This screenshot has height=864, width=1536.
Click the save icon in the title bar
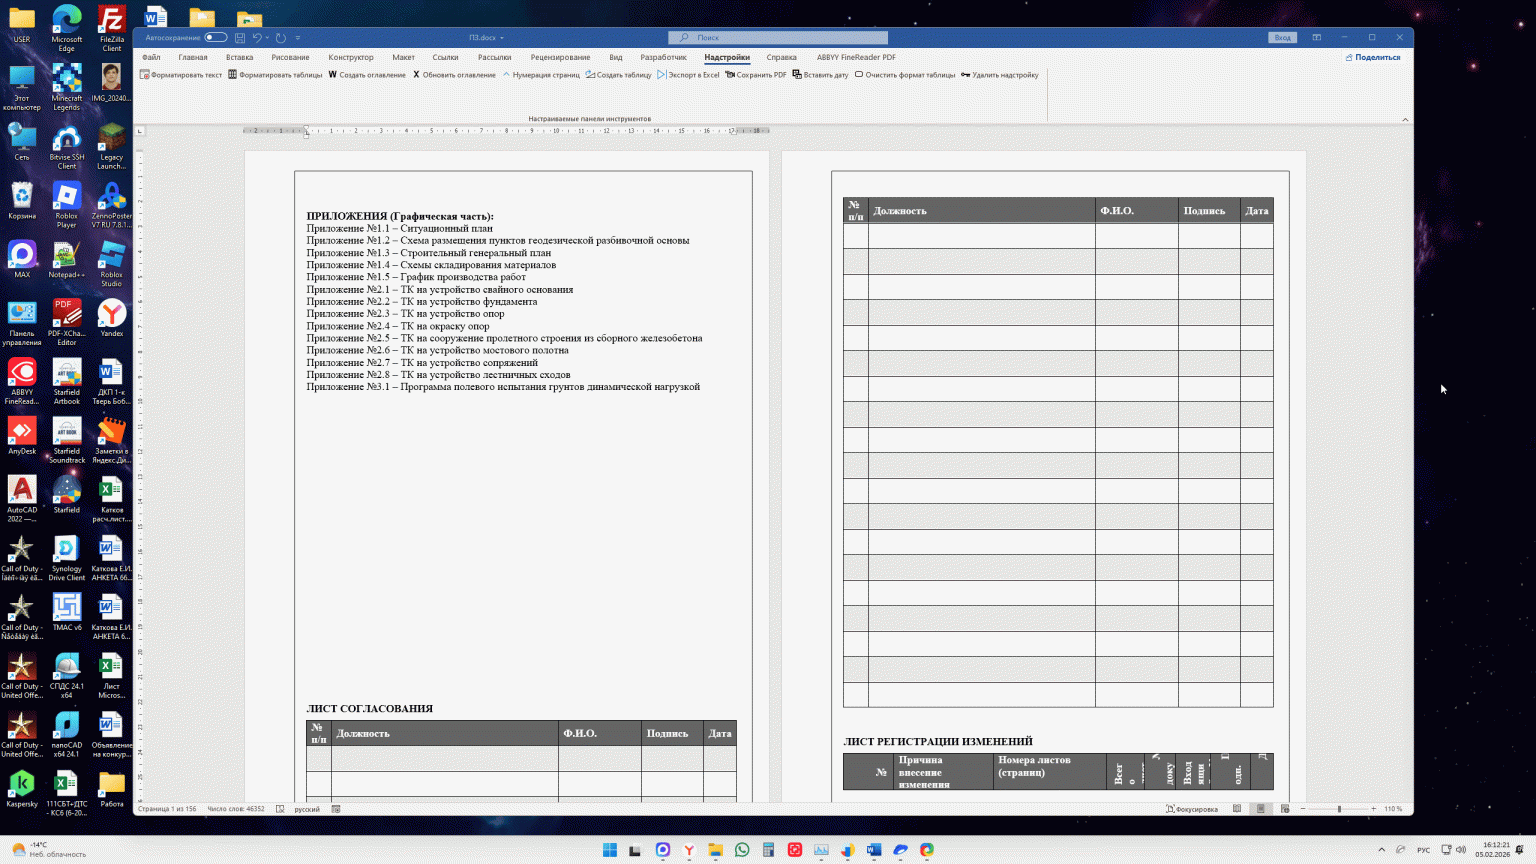coord(240,38)
